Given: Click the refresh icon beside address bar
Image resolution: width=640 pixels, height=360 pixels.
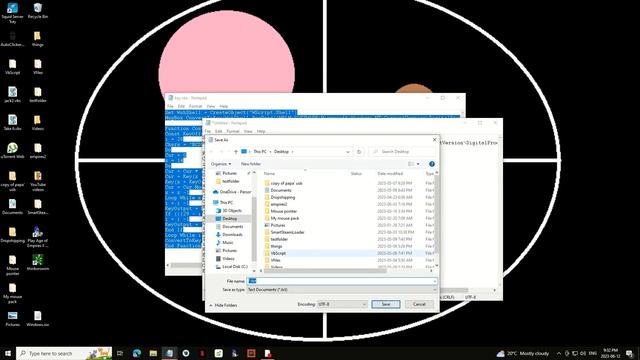Looking at the screenshot, I should pos(359,151).
